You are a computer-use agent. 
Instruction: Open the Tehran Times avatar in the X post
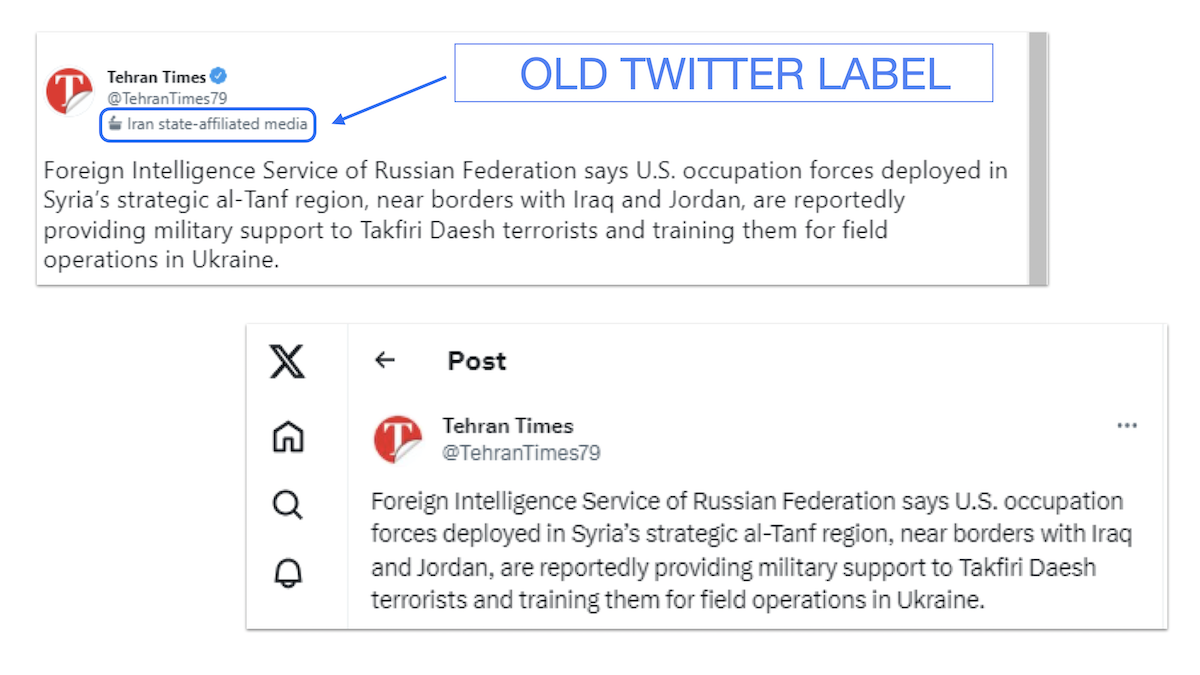click(x=397, y=437)
